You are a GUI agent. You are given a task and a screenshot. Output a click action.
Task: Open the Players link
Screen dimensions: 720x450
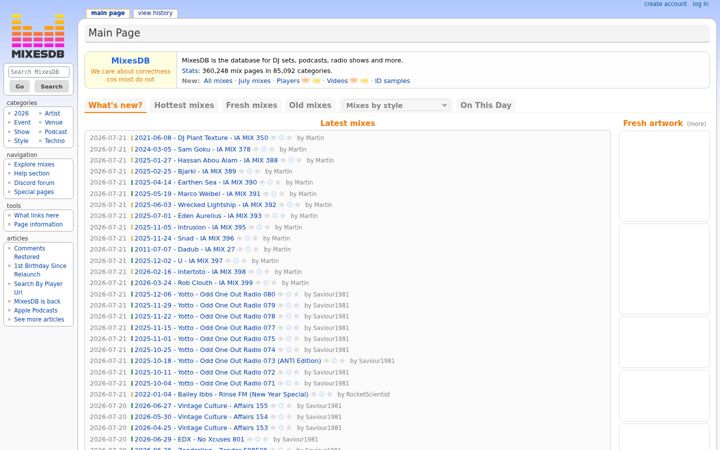288,81
